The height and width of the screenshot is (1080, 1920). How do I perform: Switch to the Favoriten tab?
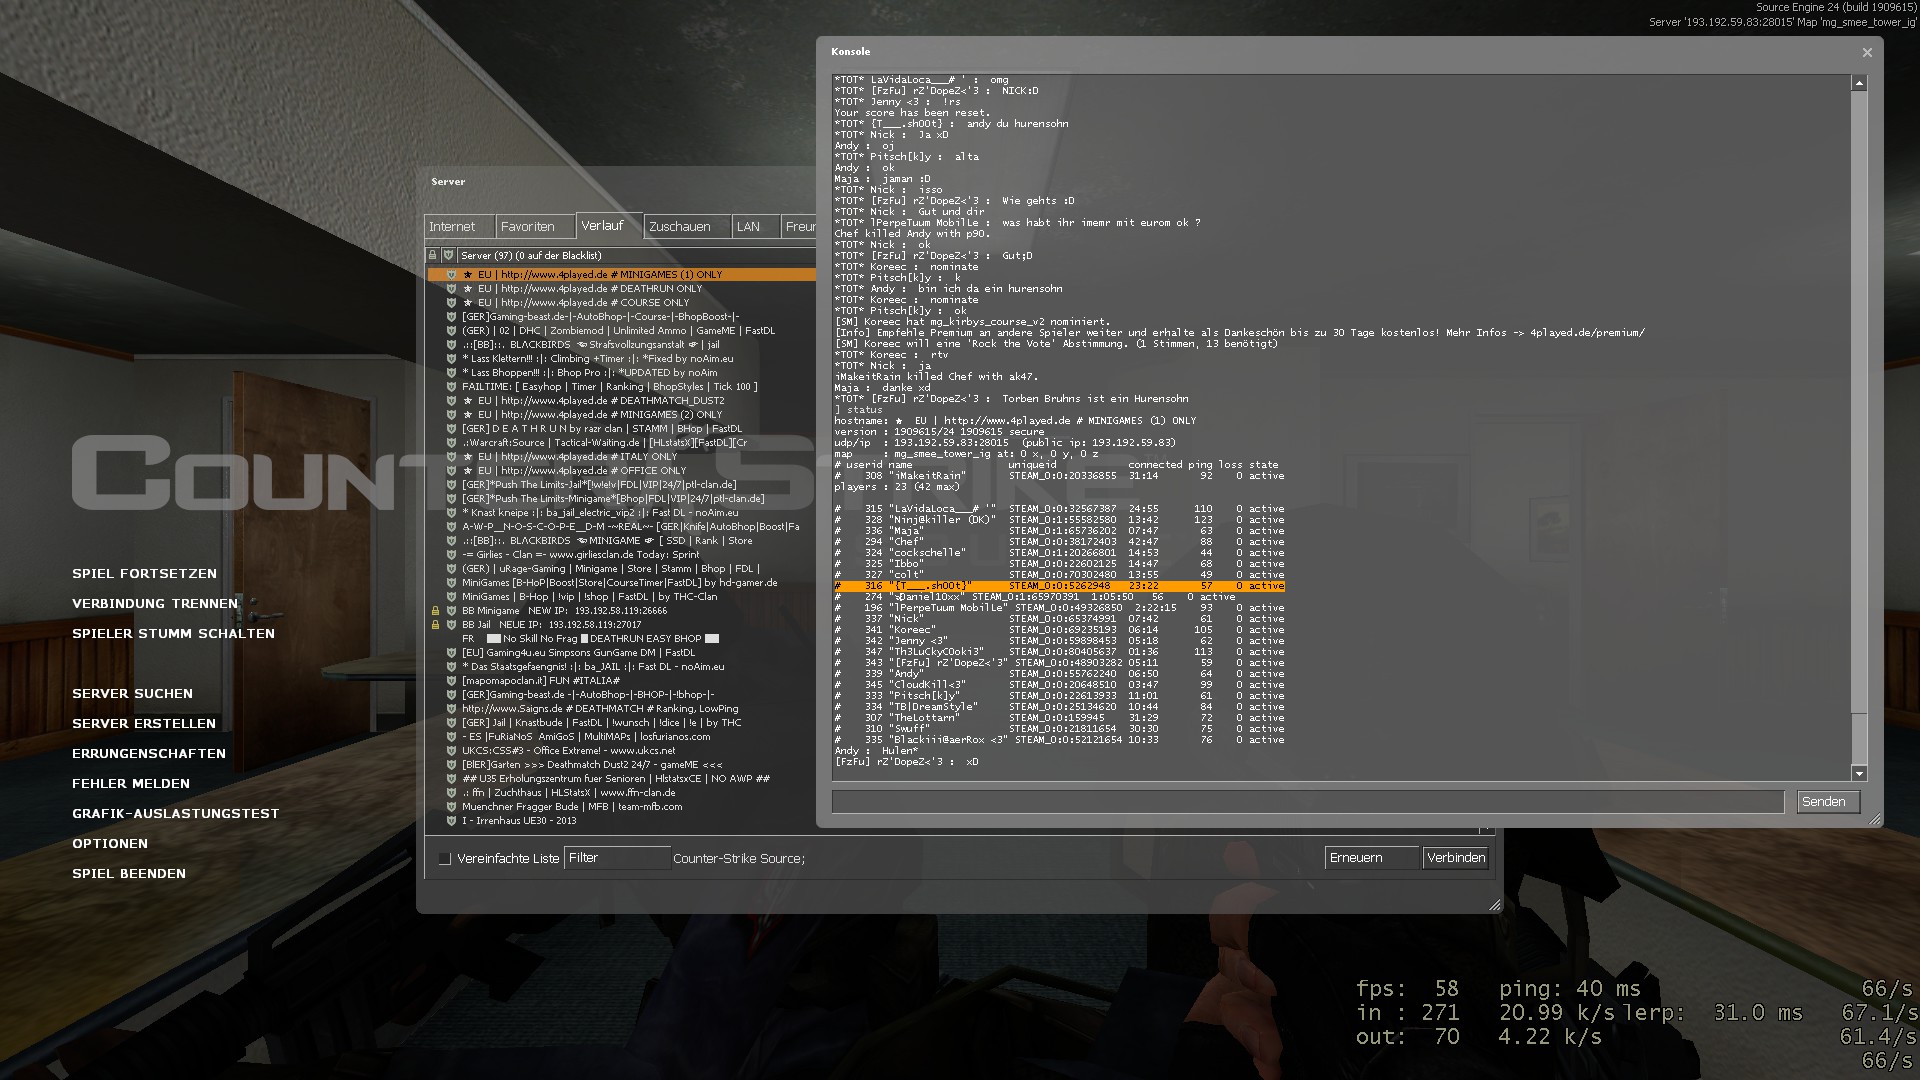point(534,227)
